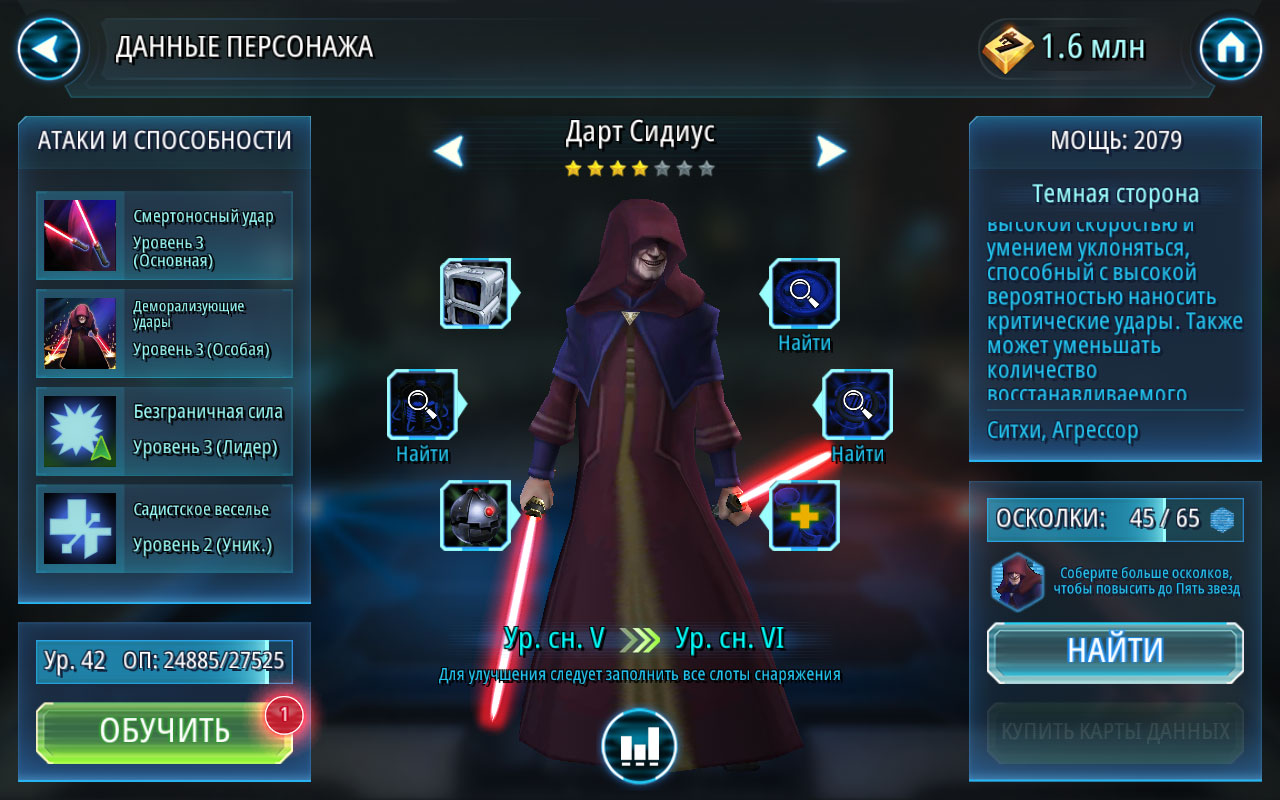This screenshot has height=800, width=1280.
Task: Click the Ур. 42 experience bar
Action: (164, 661)
